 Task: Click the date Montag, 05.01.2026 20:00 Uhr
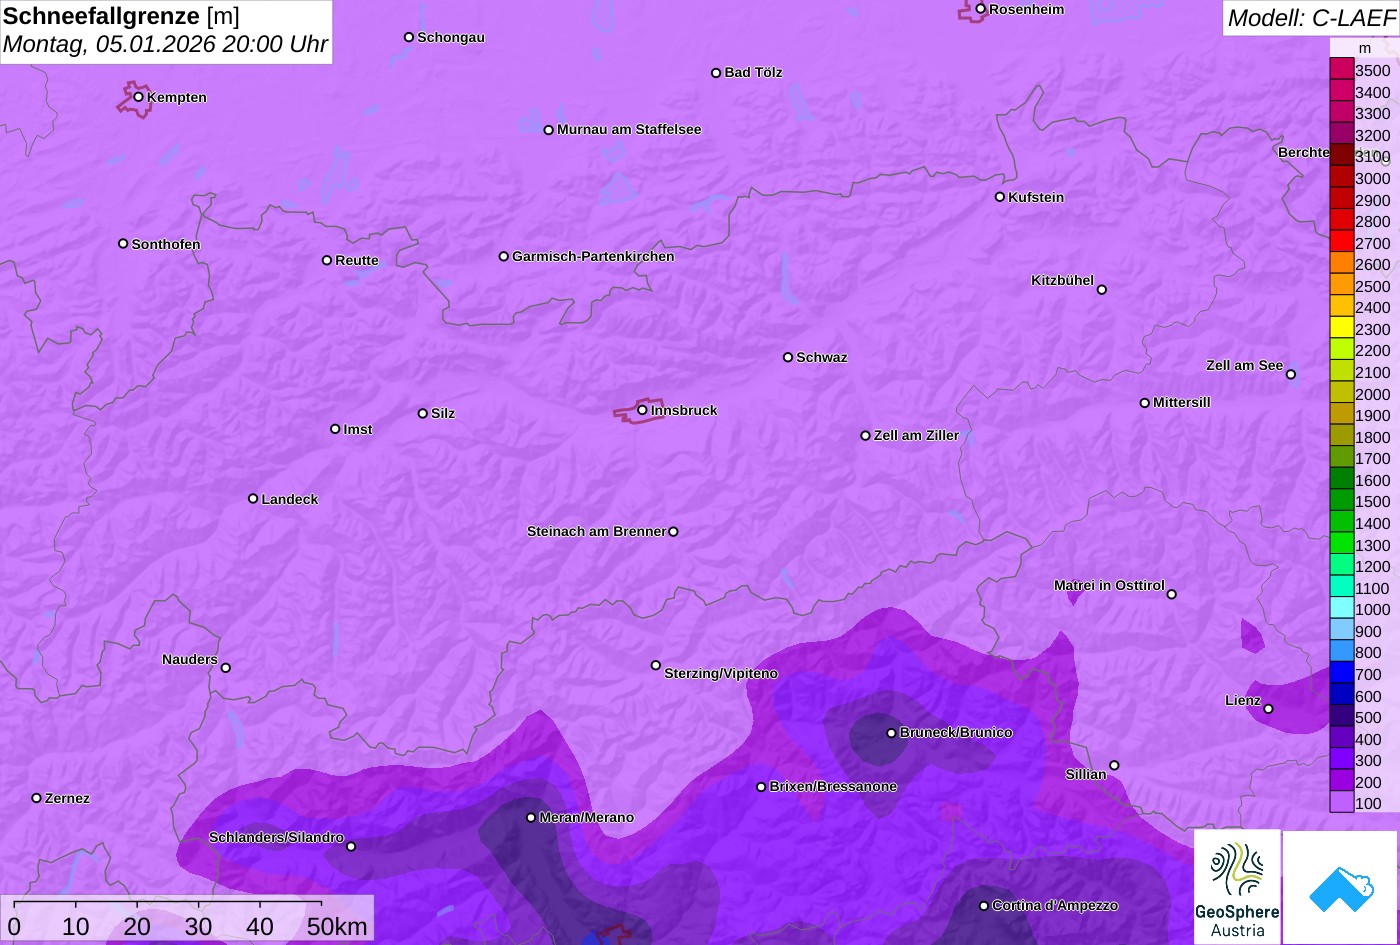(165, 45)
